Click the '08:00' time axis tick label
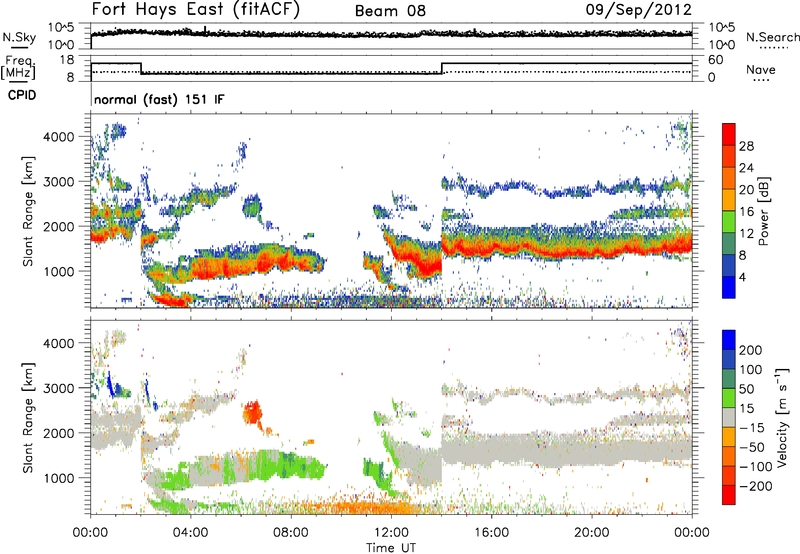 (291, 533)
